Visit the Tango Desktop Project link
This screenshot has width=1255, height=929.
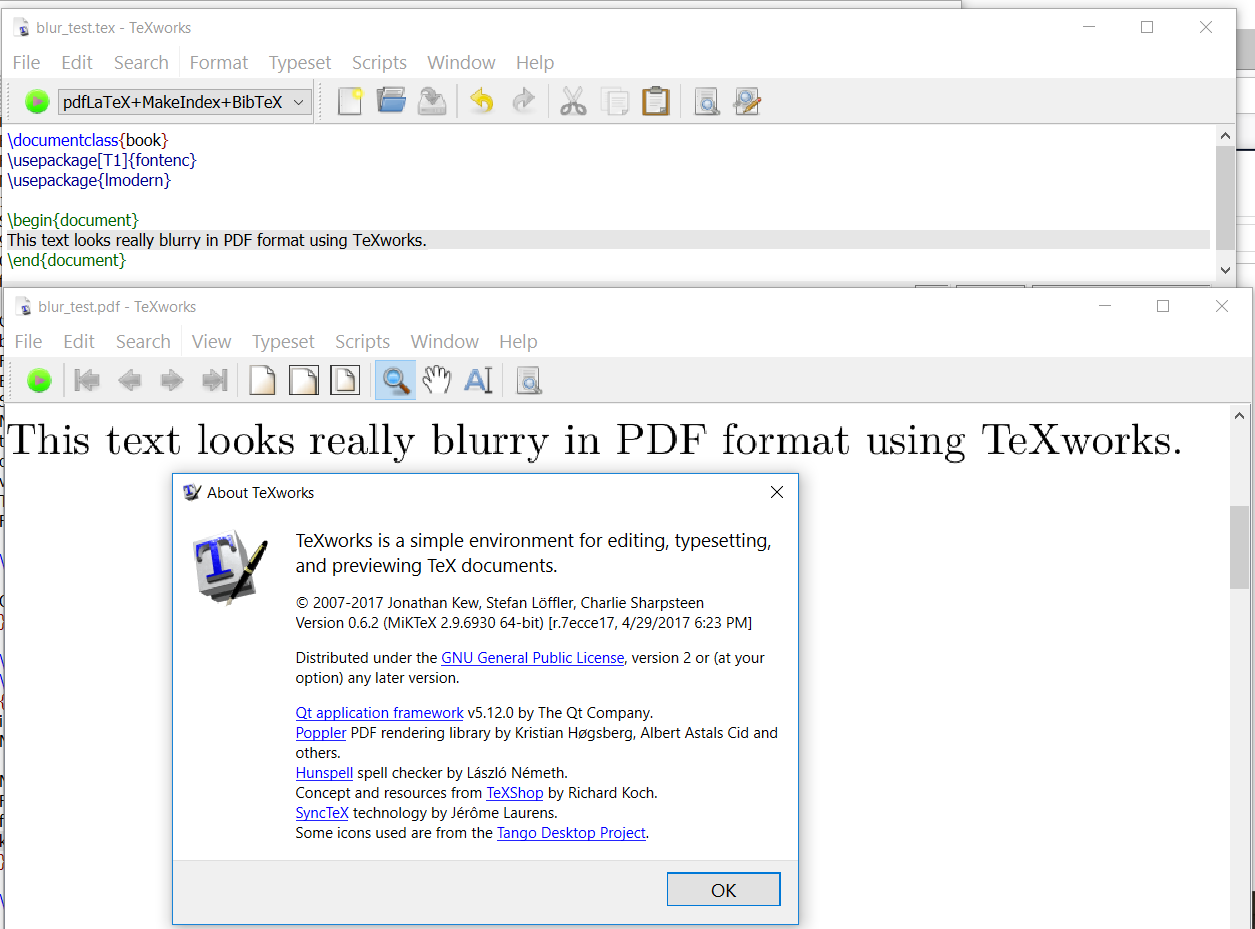(572, 833)
